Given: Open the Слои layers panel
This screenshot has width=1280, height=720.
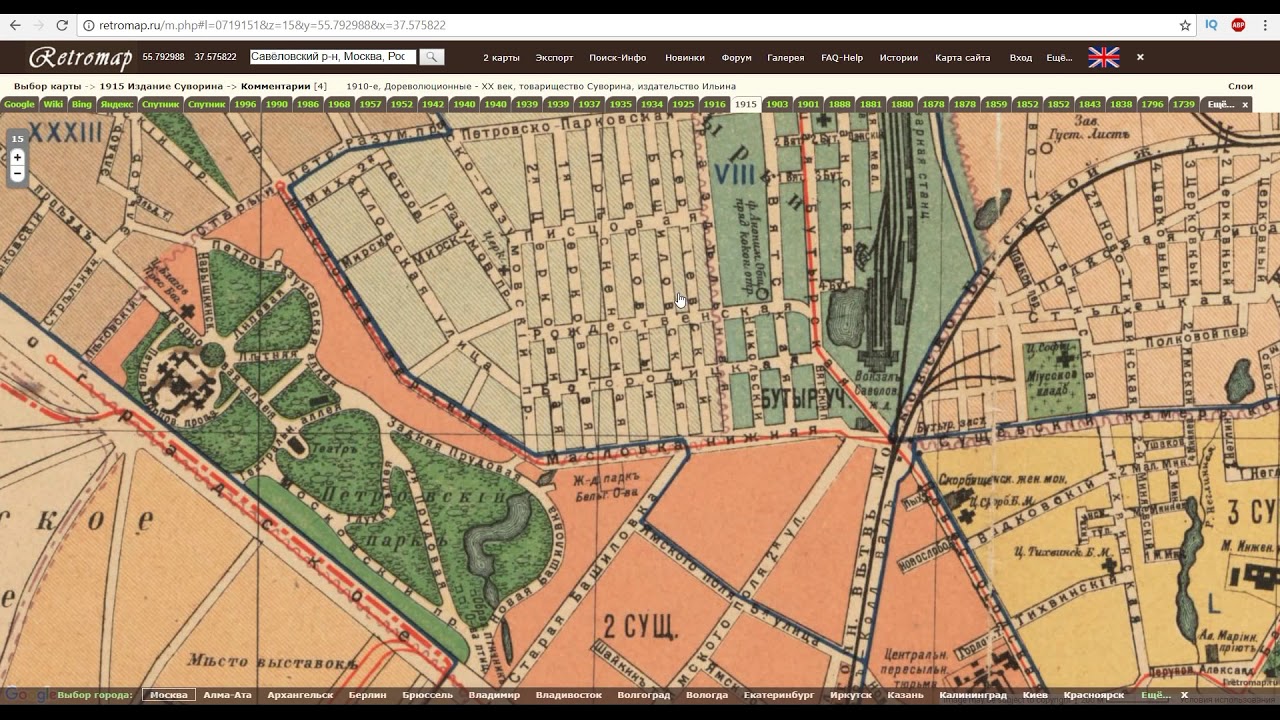Looking at the screenshot, I should 1240,86.
